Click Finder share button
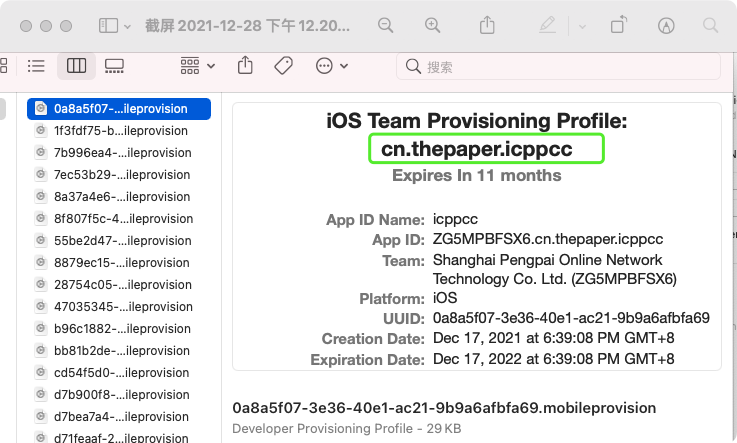 [245, 65]
